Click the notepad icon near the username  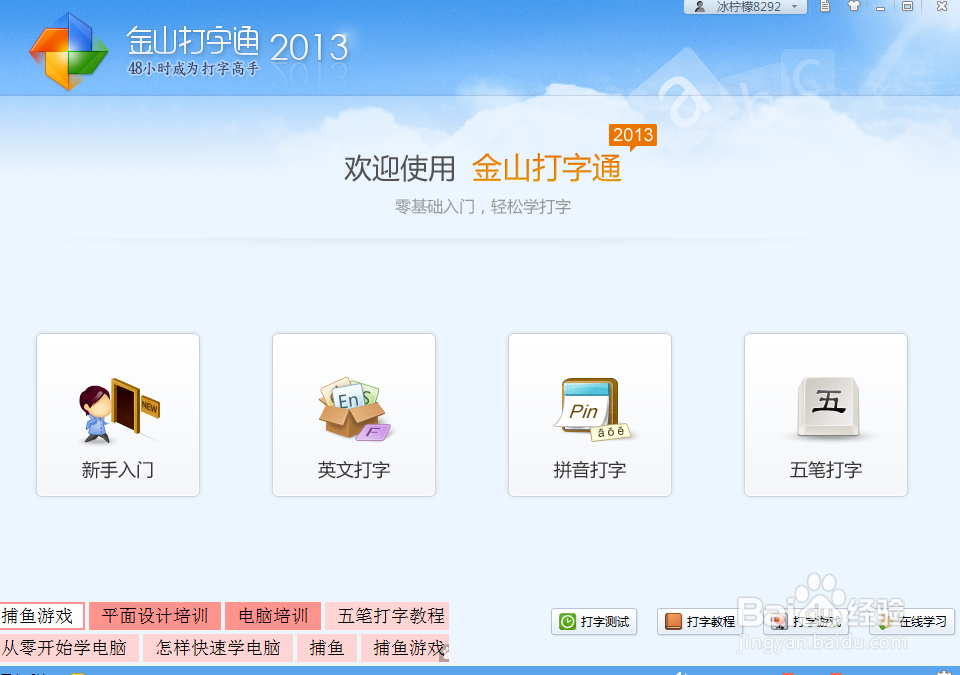pos(824,7)
